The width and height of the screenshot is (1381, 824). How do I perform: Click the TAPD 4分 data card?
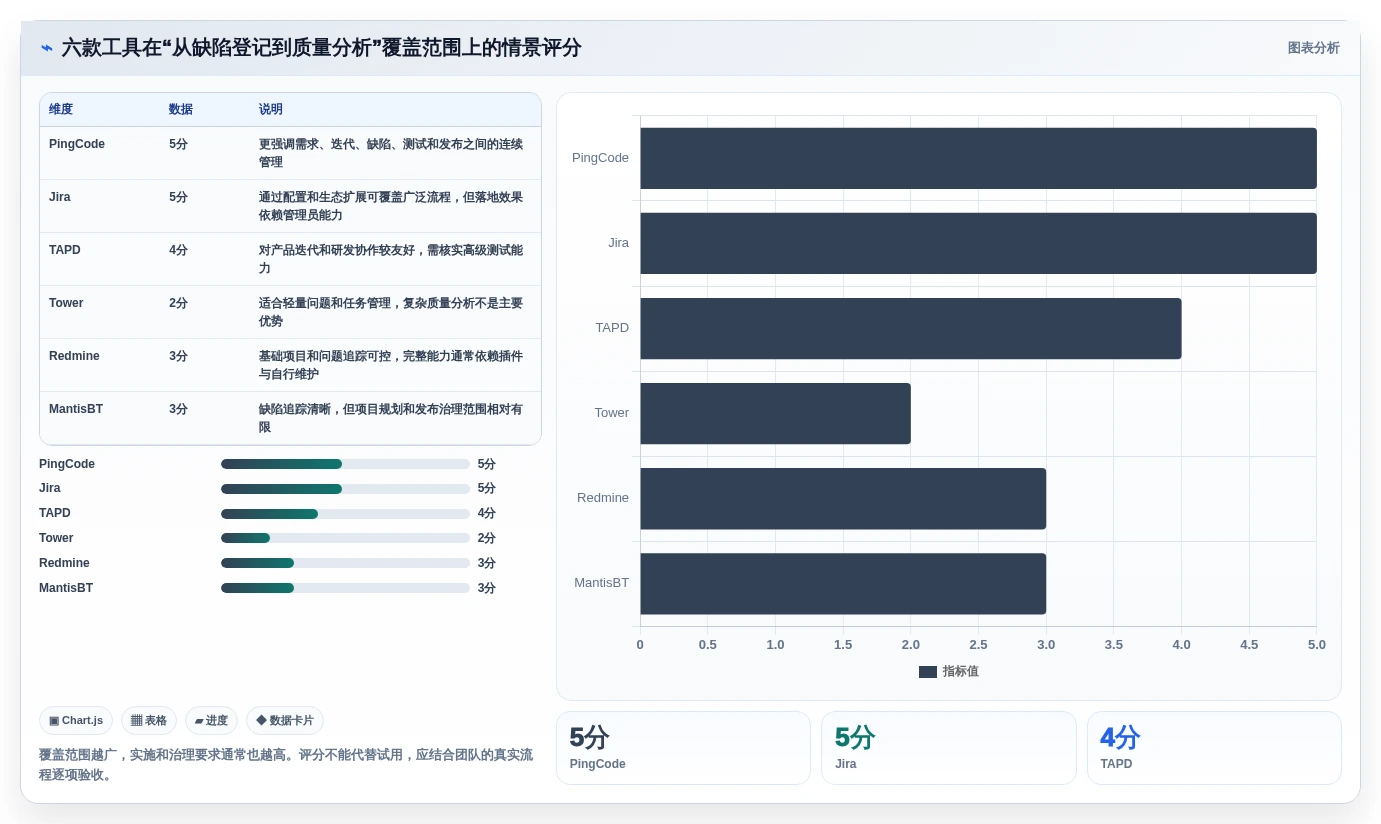point(1214,748)
